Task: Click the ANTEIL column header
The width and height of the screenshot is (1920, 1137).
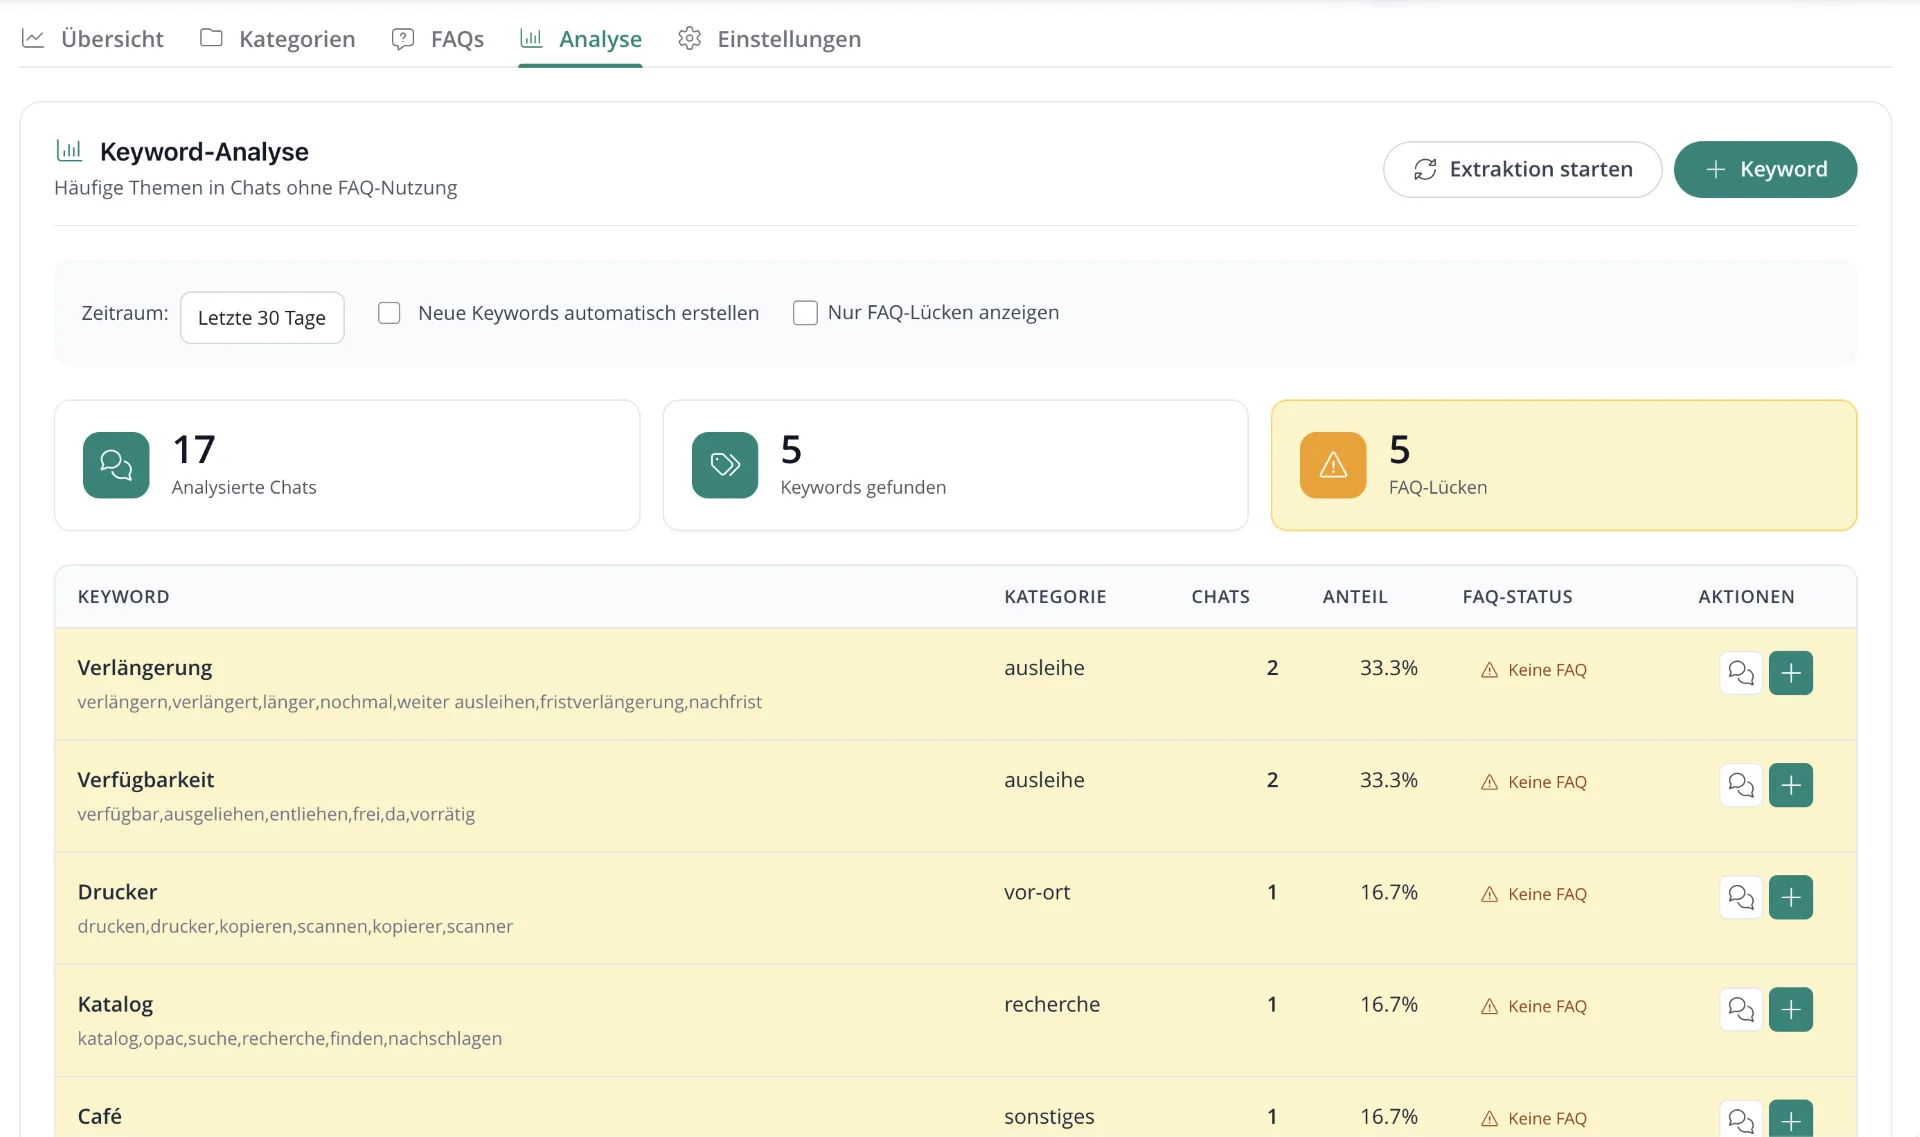Action: 1355,597
